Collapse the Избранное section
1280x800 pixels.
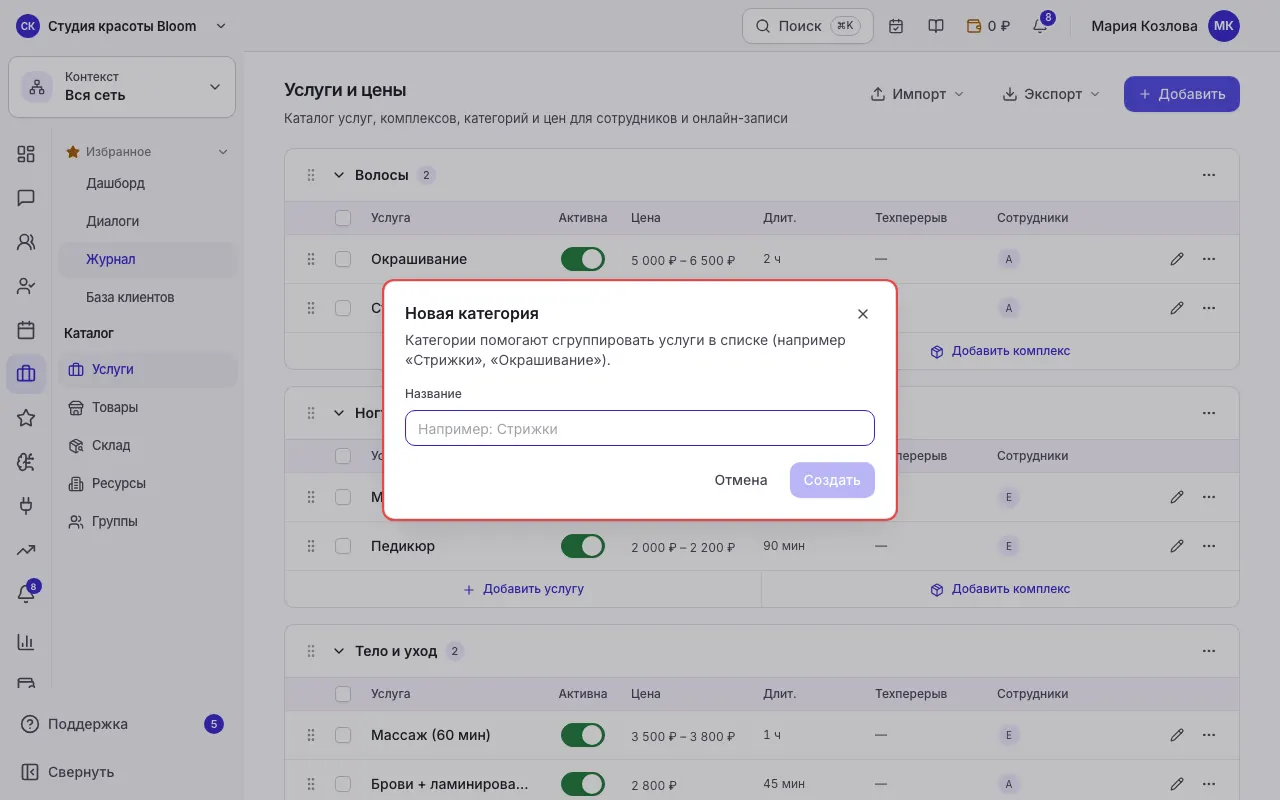click(223, 152)
